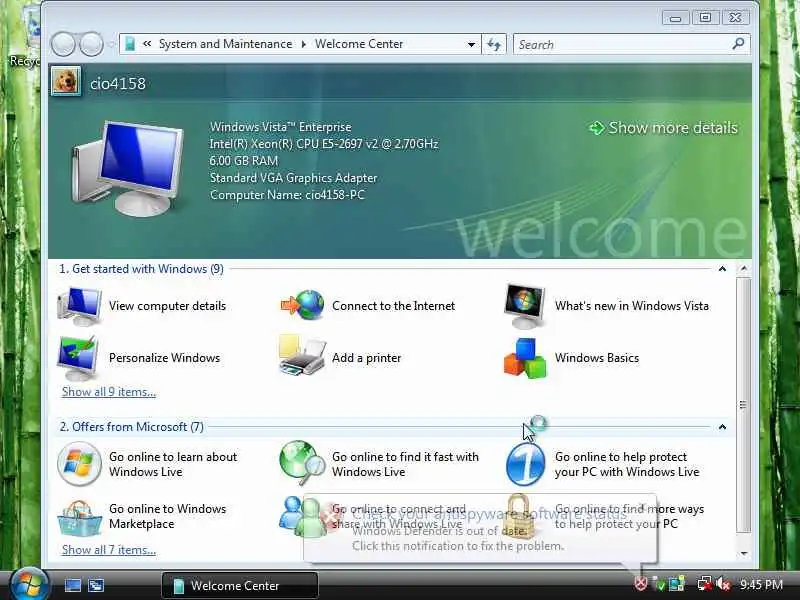Collapse the Get started with Windows section
Image resolution: width=800 pixels, height=600 pixels.
[722, 269]
